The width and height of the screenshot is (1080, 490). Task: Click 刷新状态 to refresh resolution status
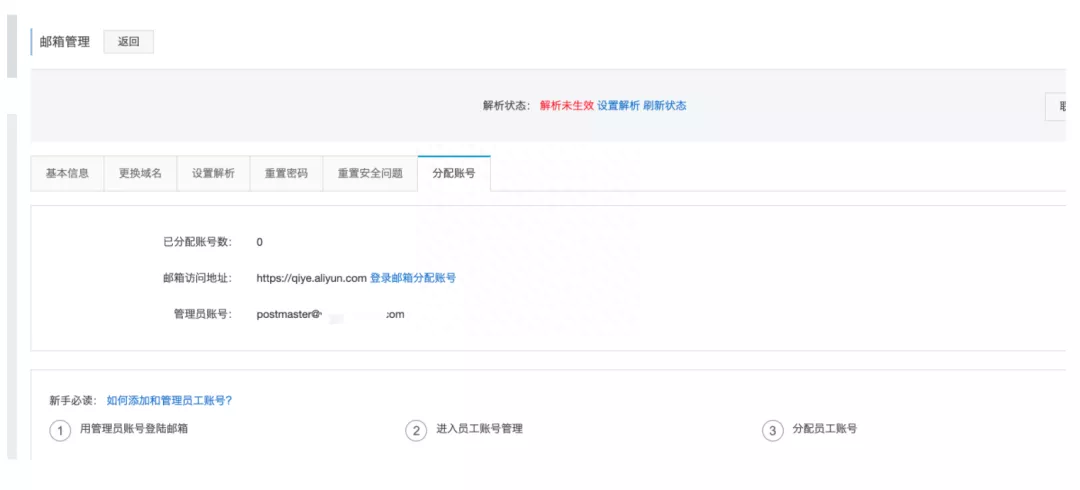click(664, 106)
